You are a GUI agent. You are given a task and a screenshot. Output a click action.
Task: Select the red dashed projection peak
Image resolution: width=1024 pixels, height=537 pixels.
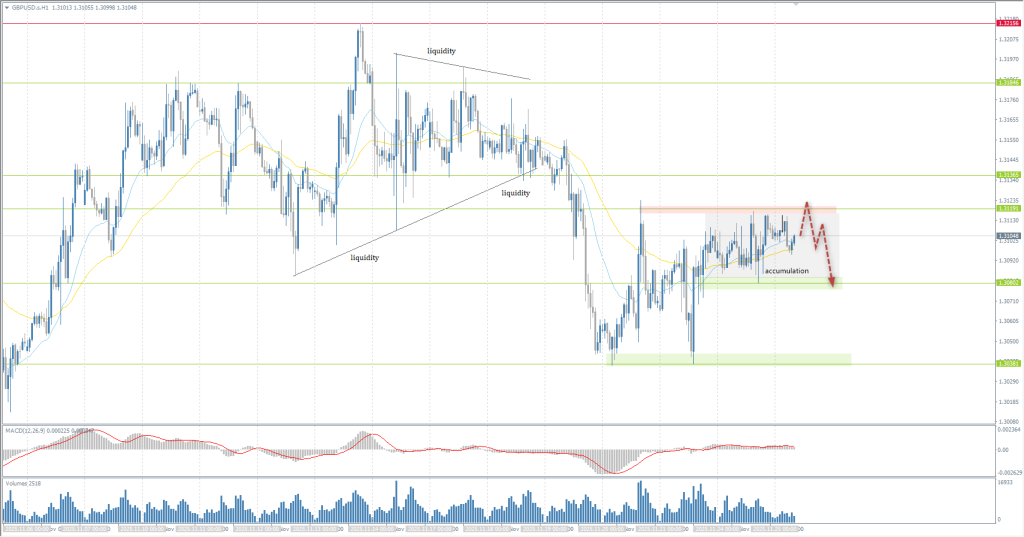point(806,204)
